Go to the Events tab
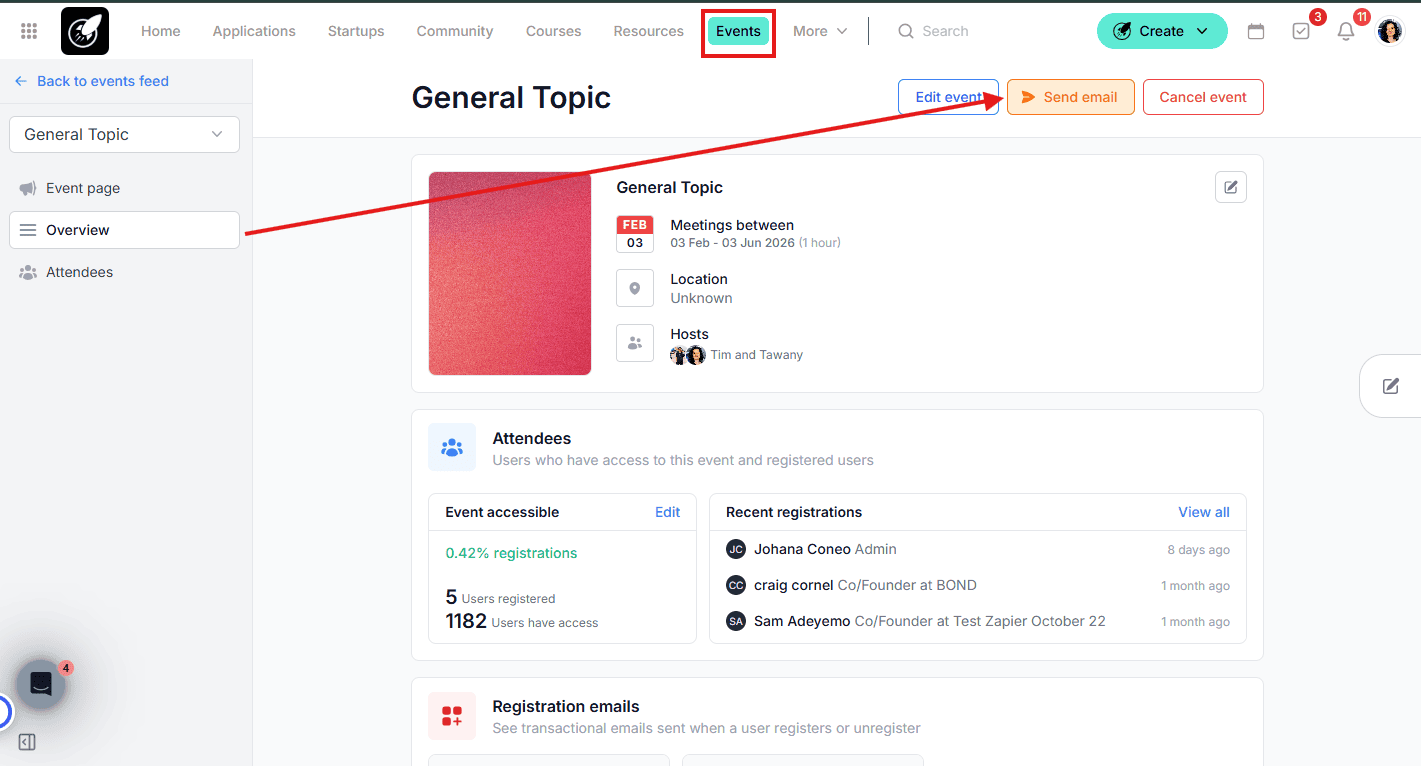Viewport: 1421px width, 766px height. pyautogui.click(x=738, y=31)
